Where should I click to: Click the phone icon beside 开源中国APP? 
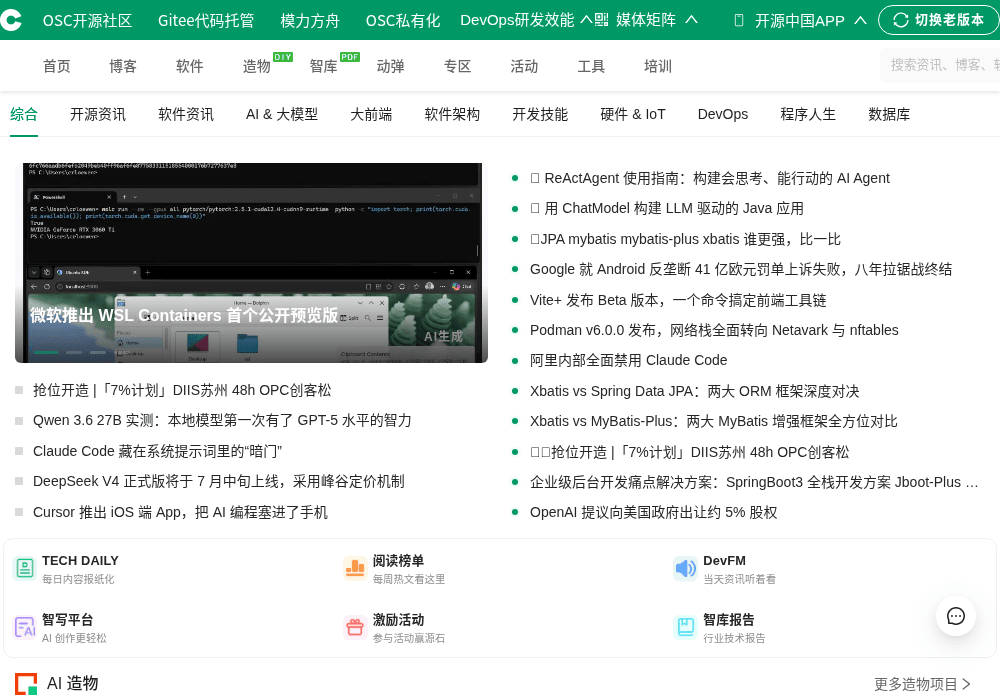[739, 20]
